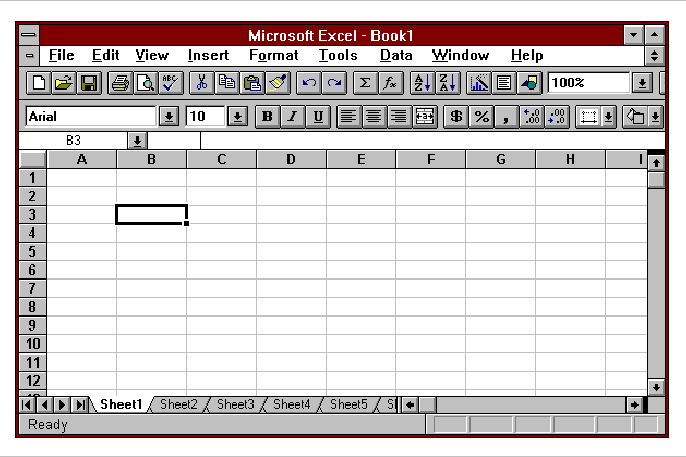
Task: Toggle Bold formatting
Action: [267, 117]
